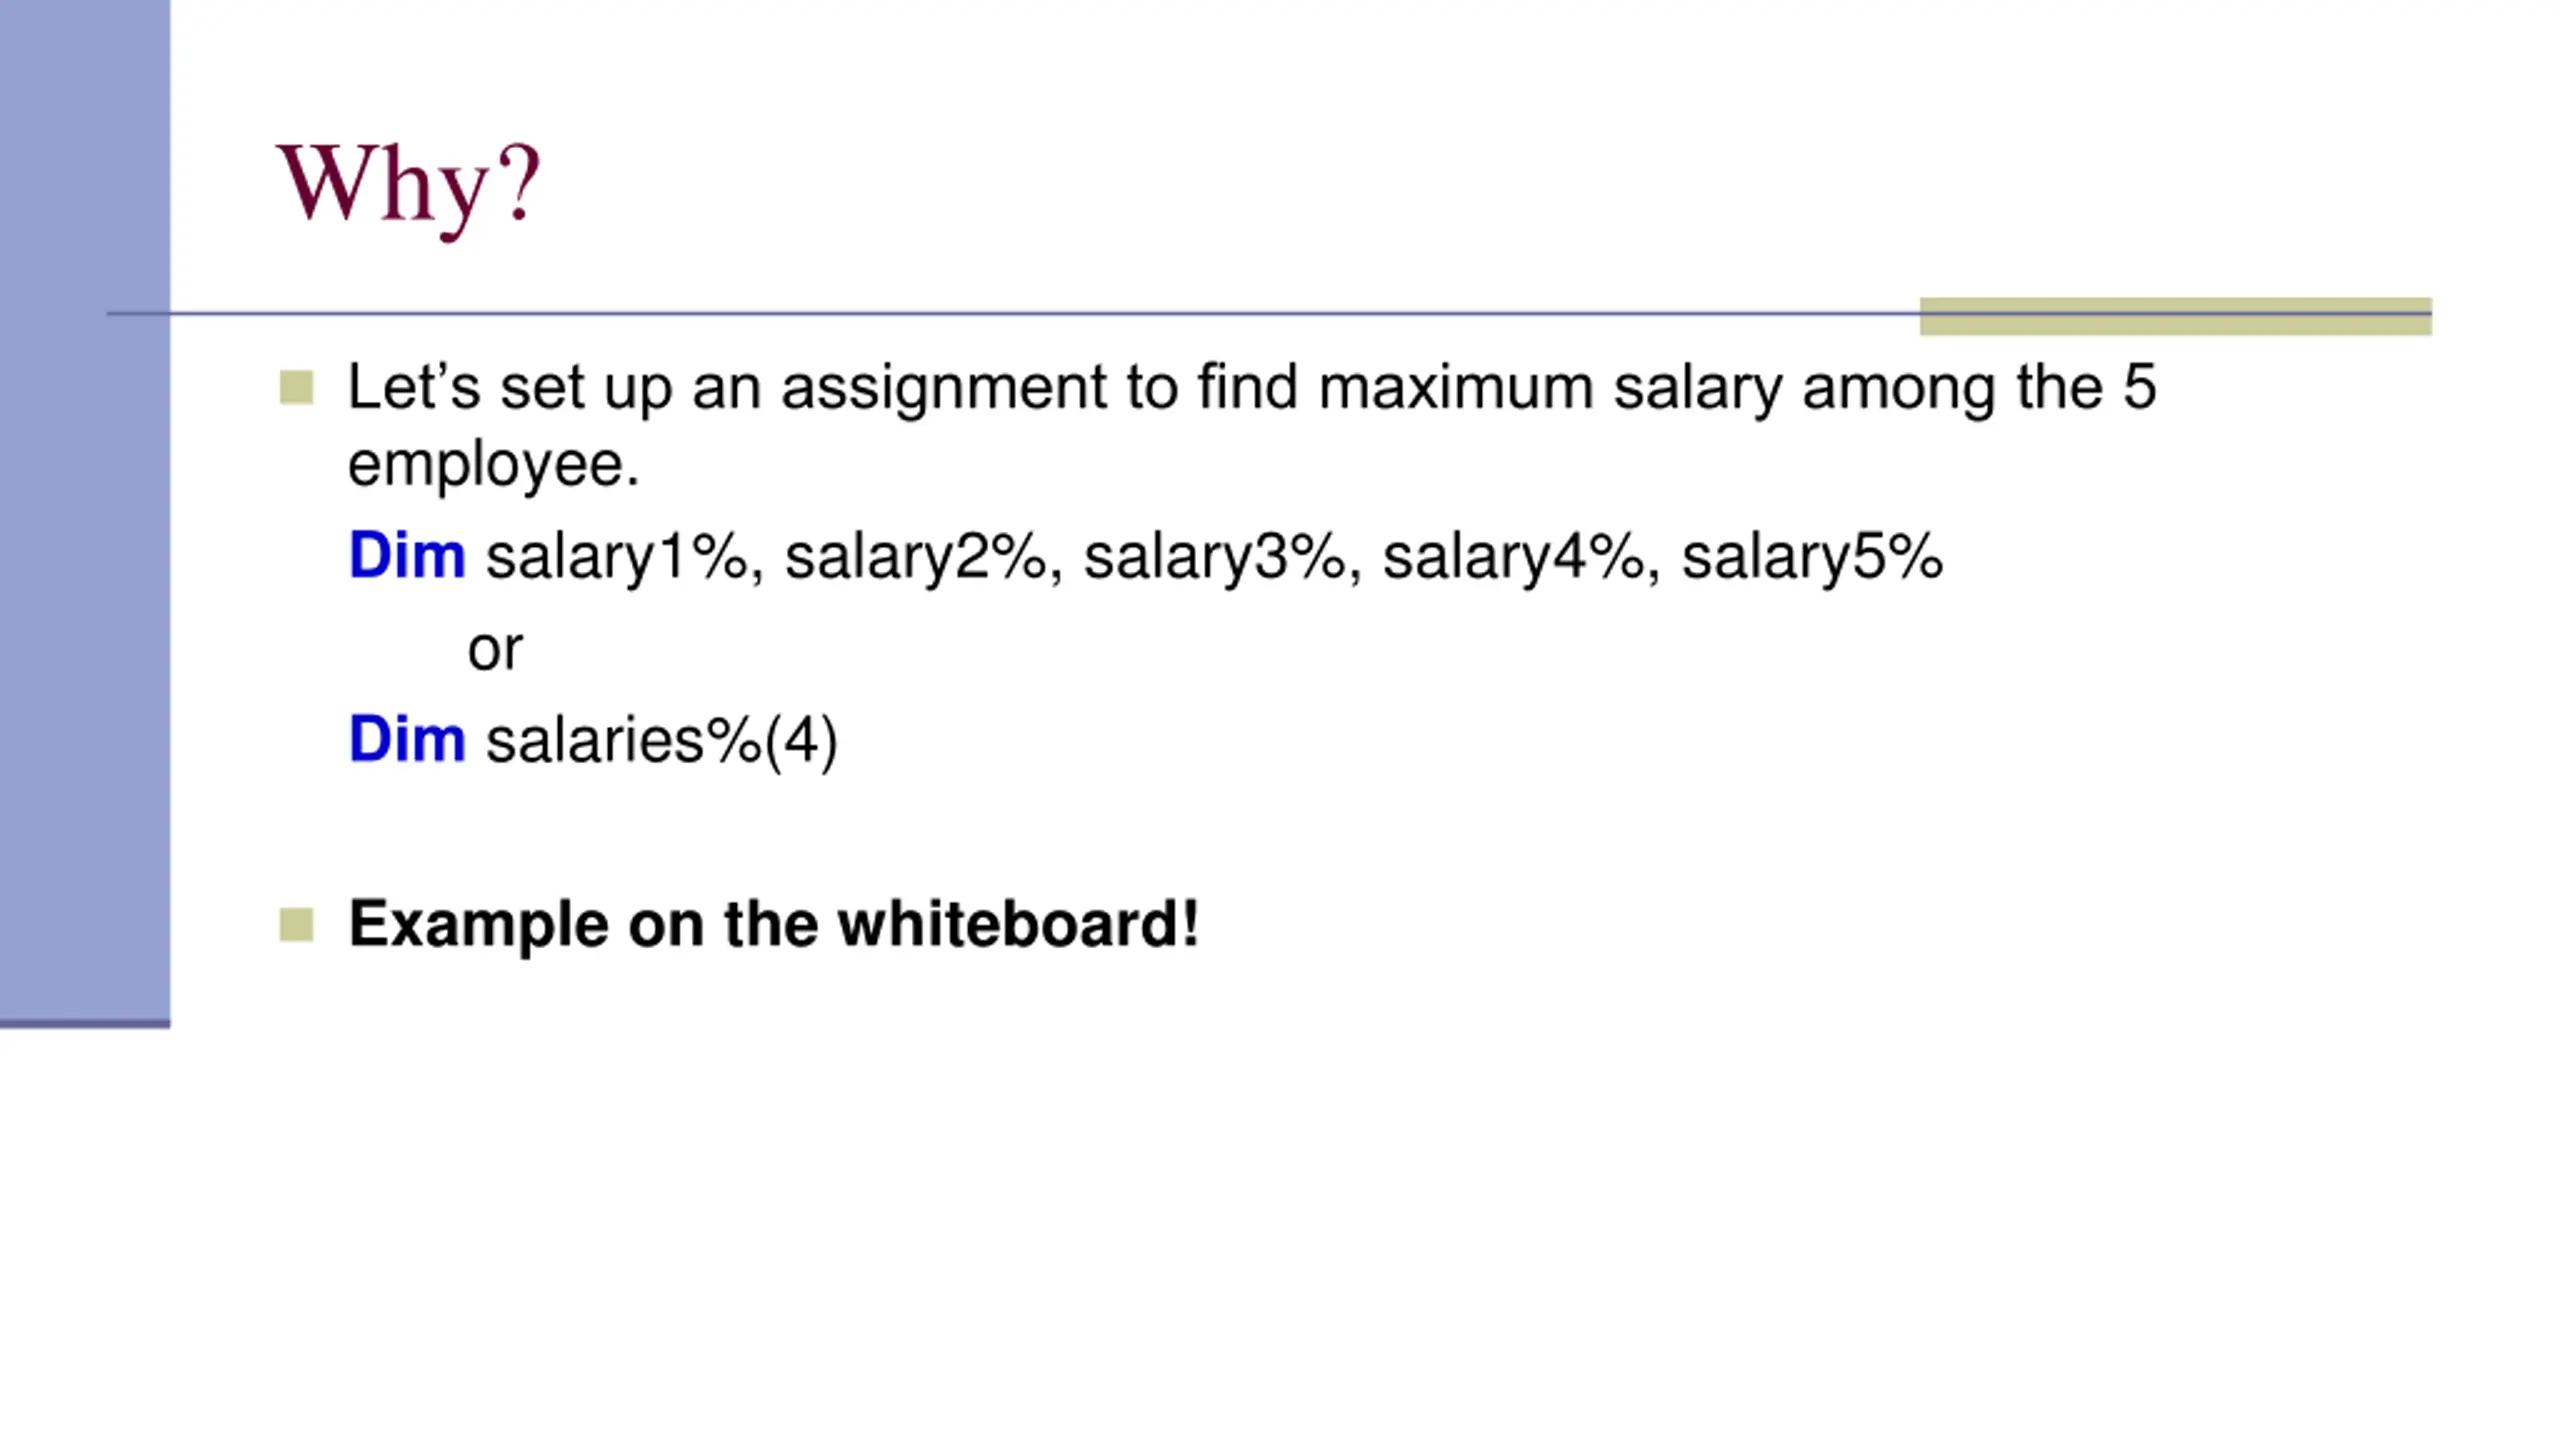Click the blue "Dim" keyword before salaries%(4)
Viewport: 2560px width, 1440px height.
point(407,740)
